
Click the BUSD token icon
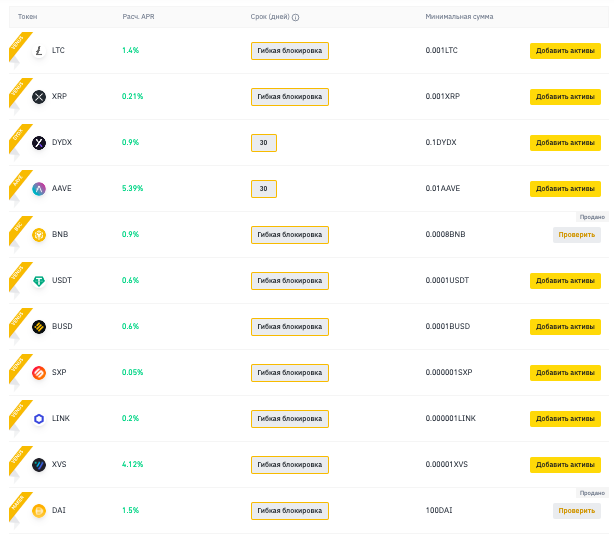tap(39, 327)
